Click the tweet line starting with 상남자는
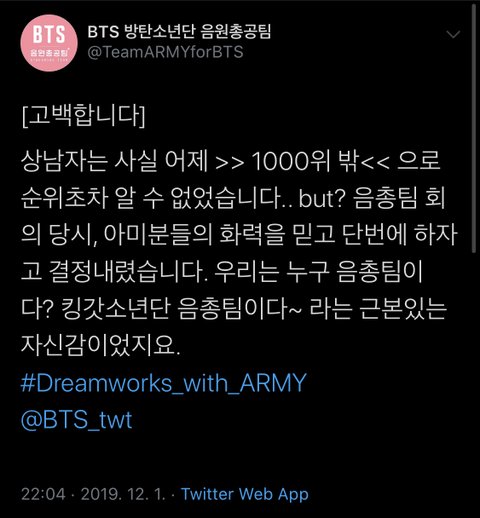This screenshot has height=518, width=480. [x=231, y=161]
